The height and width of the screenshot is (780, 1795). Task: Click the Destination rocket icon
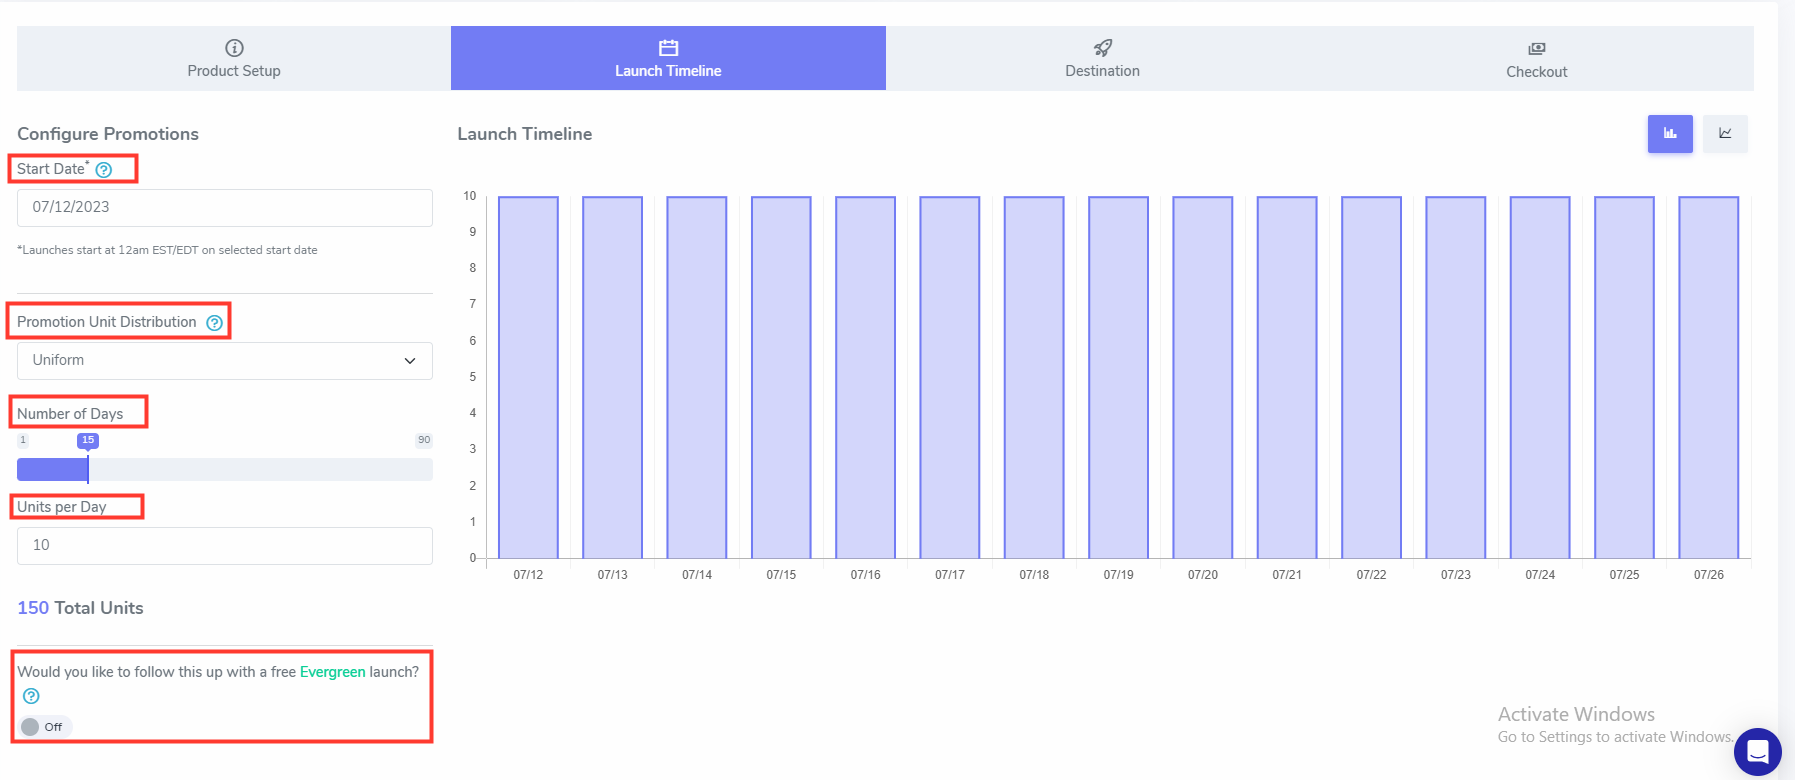click(x=1102, y=48)
